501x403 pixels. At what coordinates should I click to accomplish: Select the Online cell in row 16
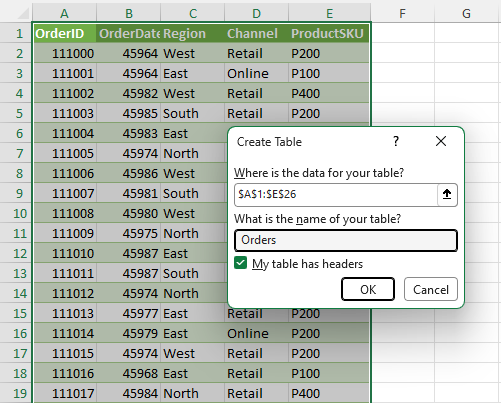[x=257, y=333]
